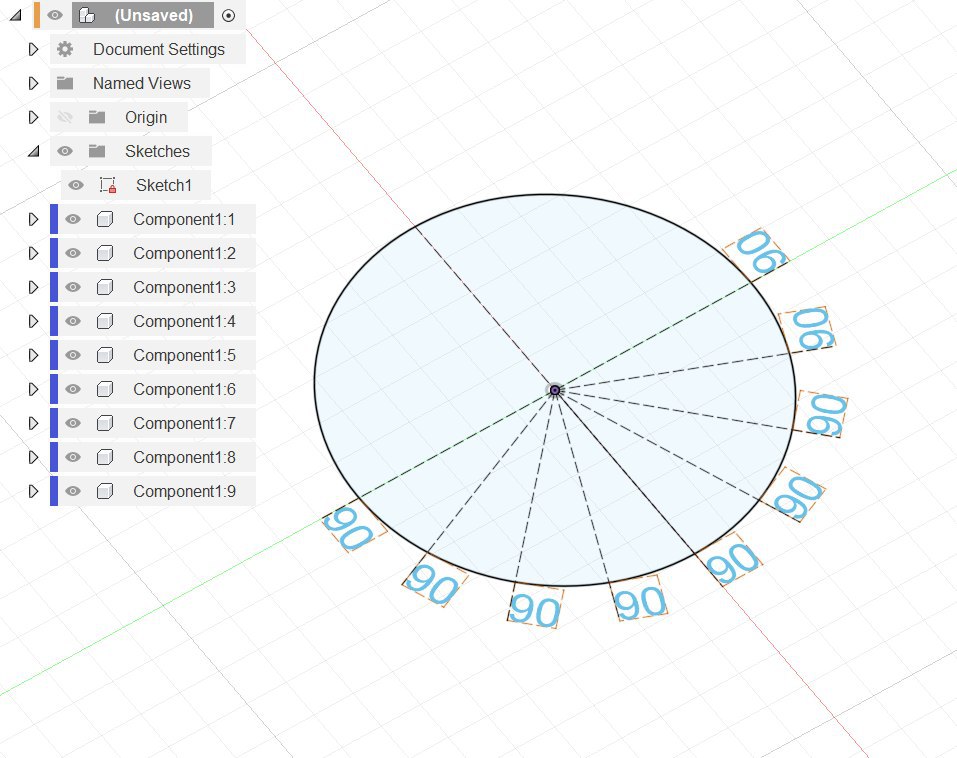957x758 pixels.
Task: Expand the Component1:7 node
Action: (34, 423)
